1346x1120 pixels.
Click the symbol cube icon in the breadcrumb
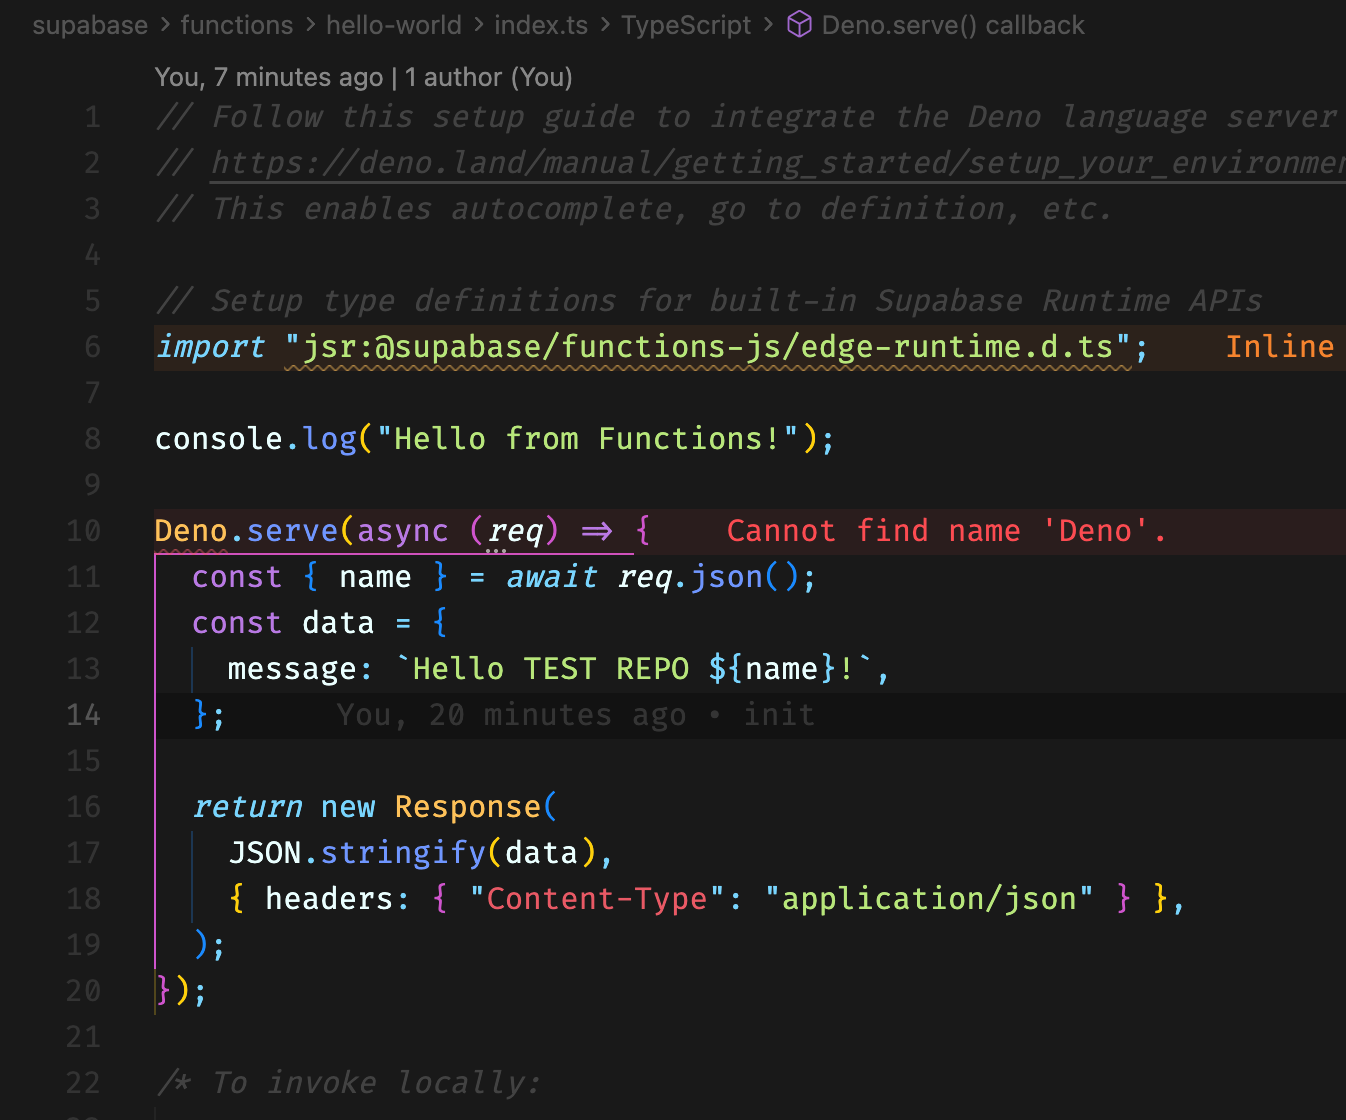pos(799,25)
